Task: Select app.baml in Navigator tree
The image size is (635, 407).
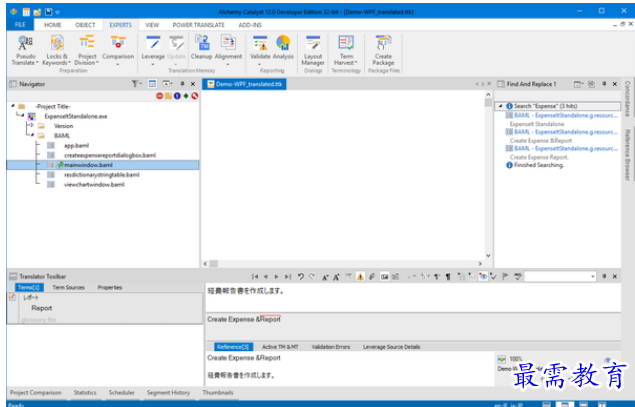Action: (76, 145)
